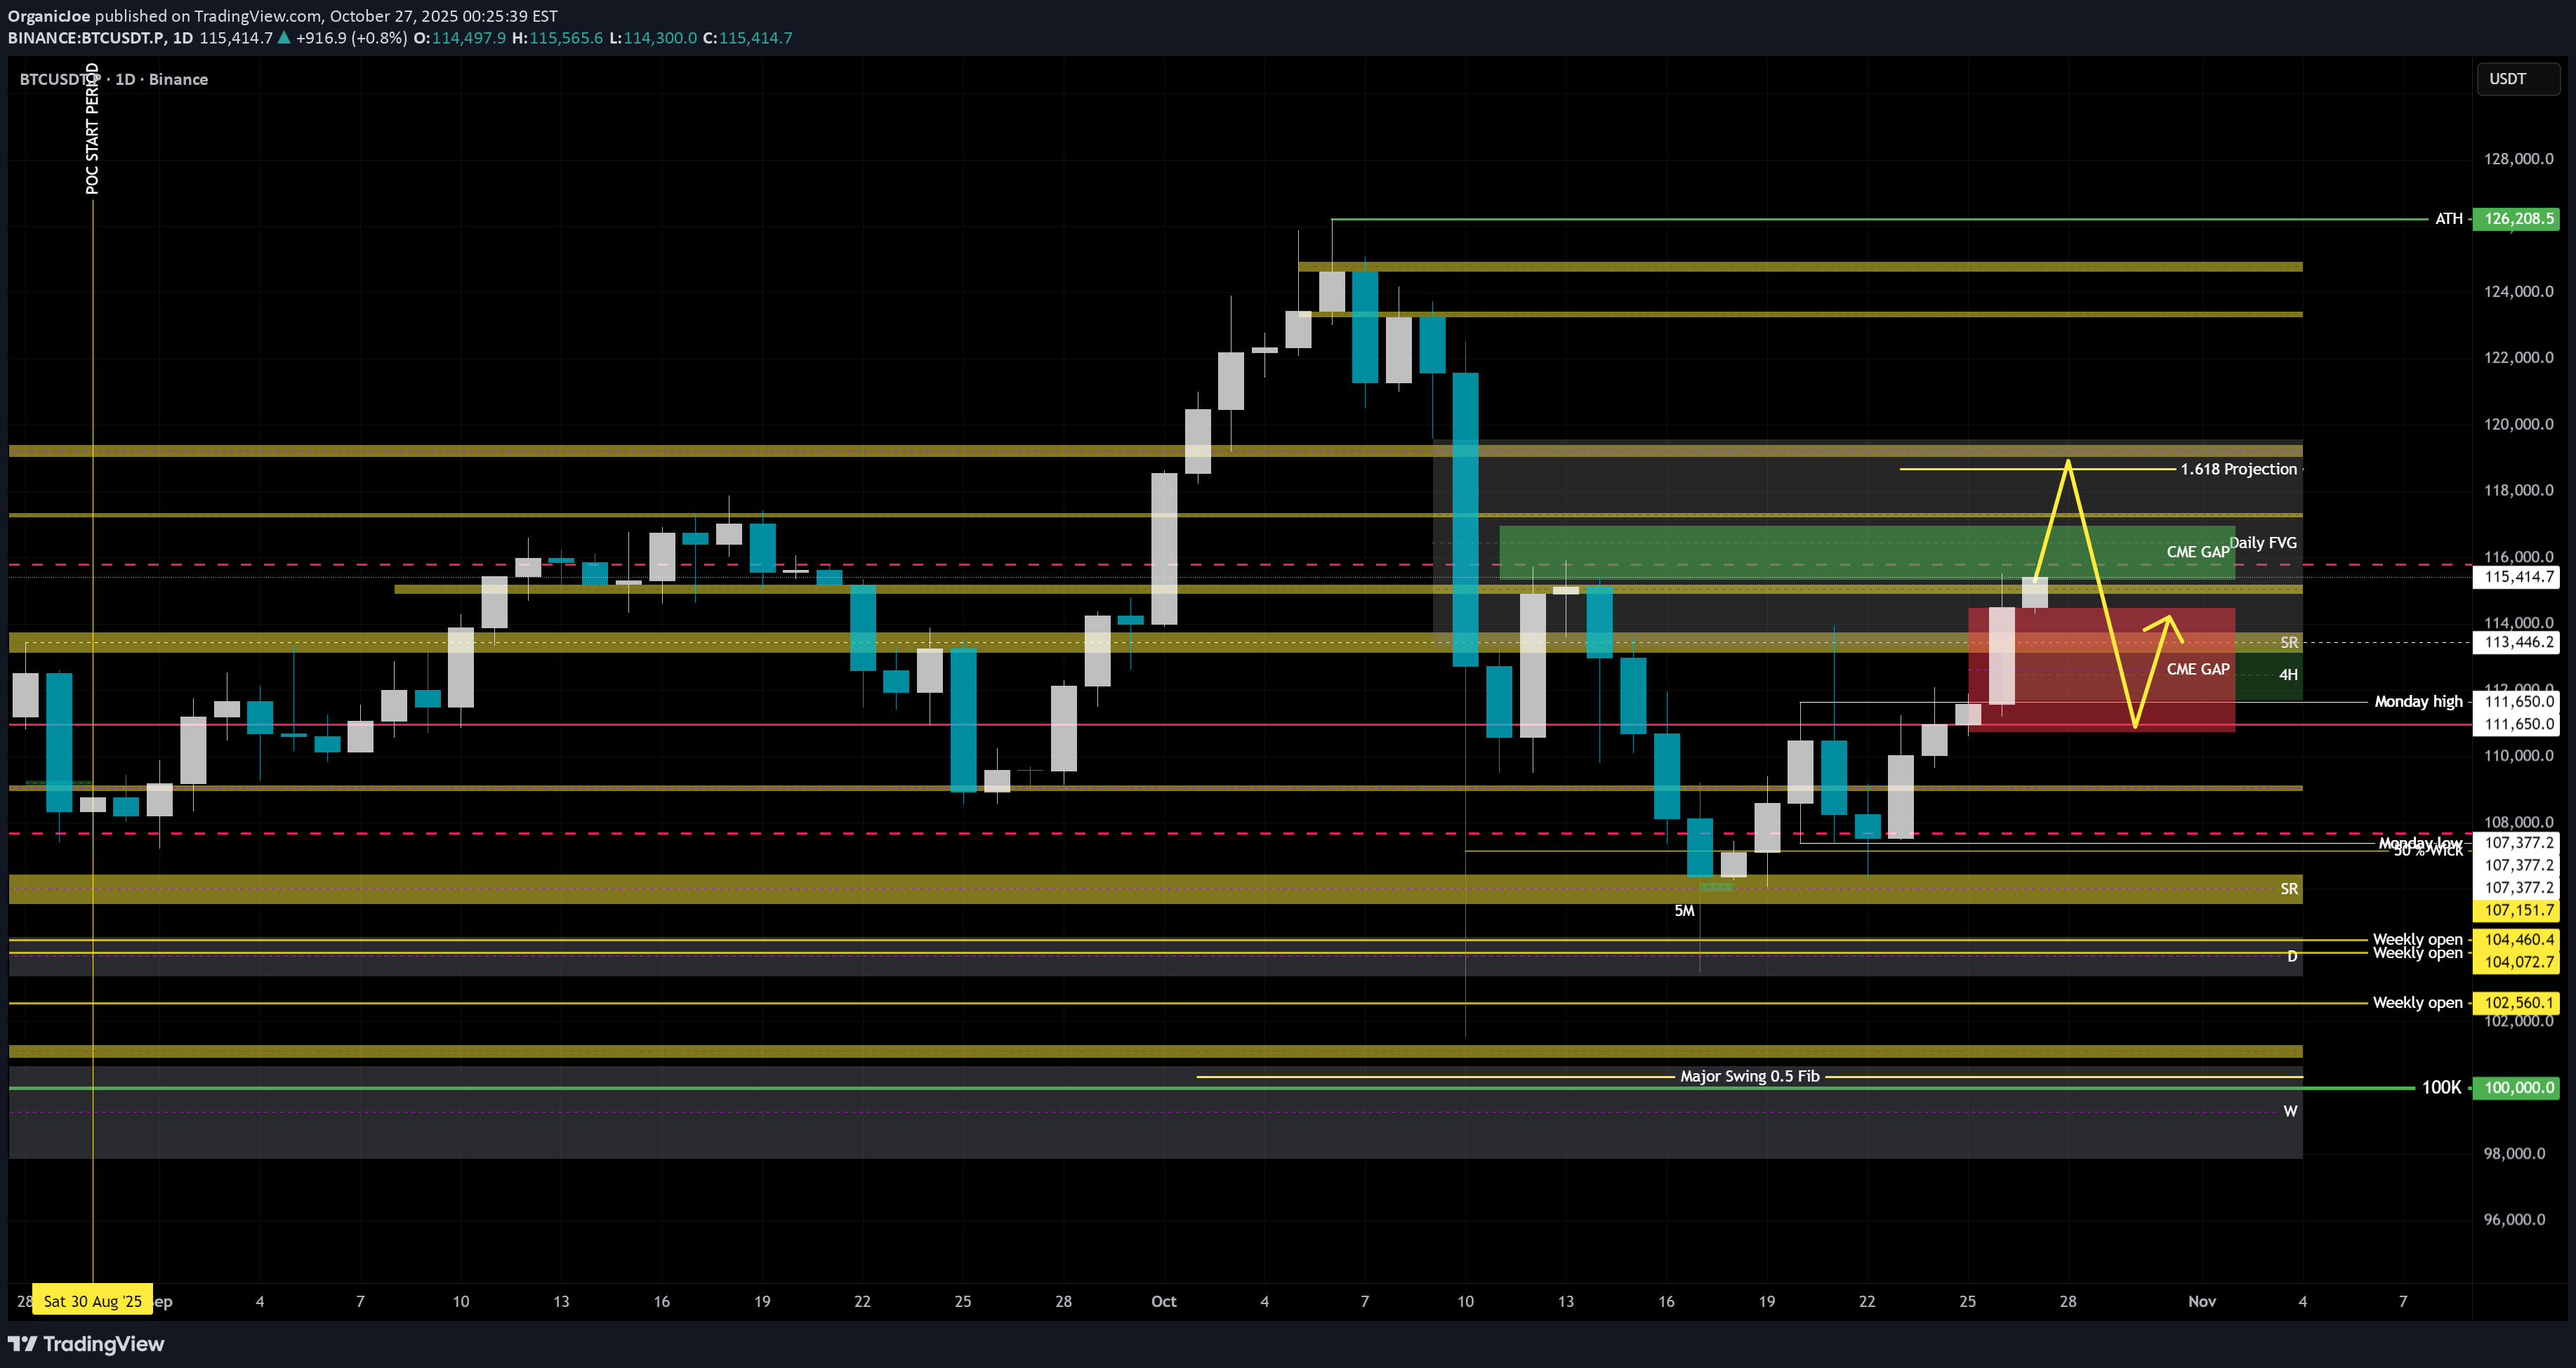This screenshot has height=1368, width=2576.
Task: Click the Major Swing 0.5 Fib label
Action: [x=1749, y=1076]
